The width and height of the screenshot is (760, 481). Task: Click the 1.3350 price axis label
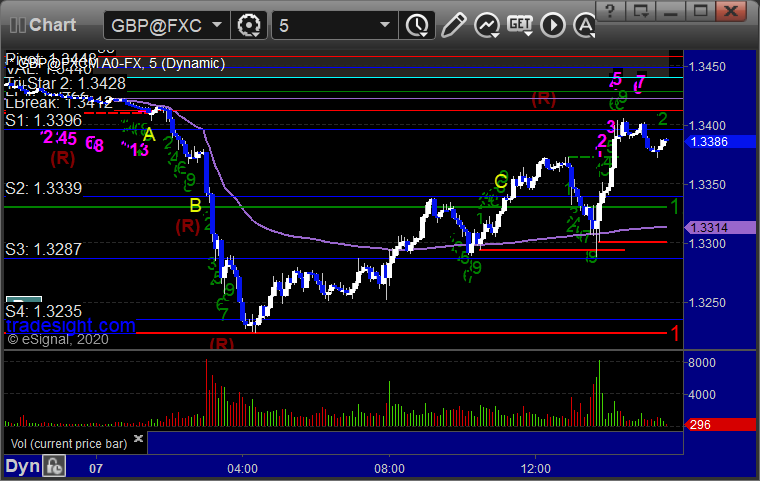707,185
